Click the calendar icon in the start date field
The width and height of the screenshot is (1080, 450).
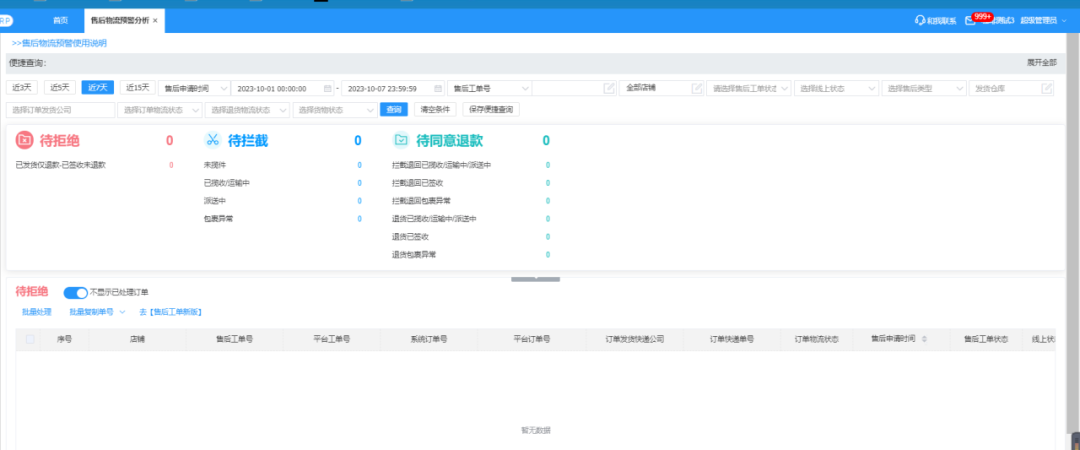(x=327, y=89)
